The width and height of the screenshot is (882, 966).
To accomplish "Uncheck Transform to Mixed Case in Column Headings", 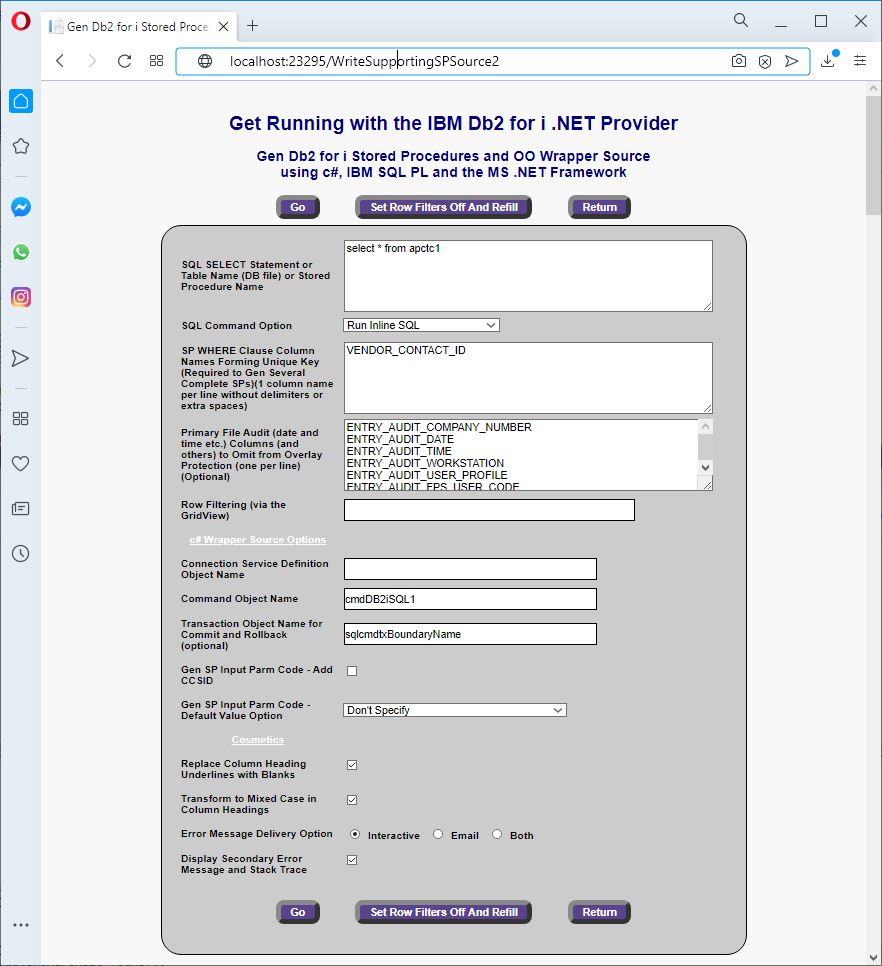I will (x=352, y=800).
